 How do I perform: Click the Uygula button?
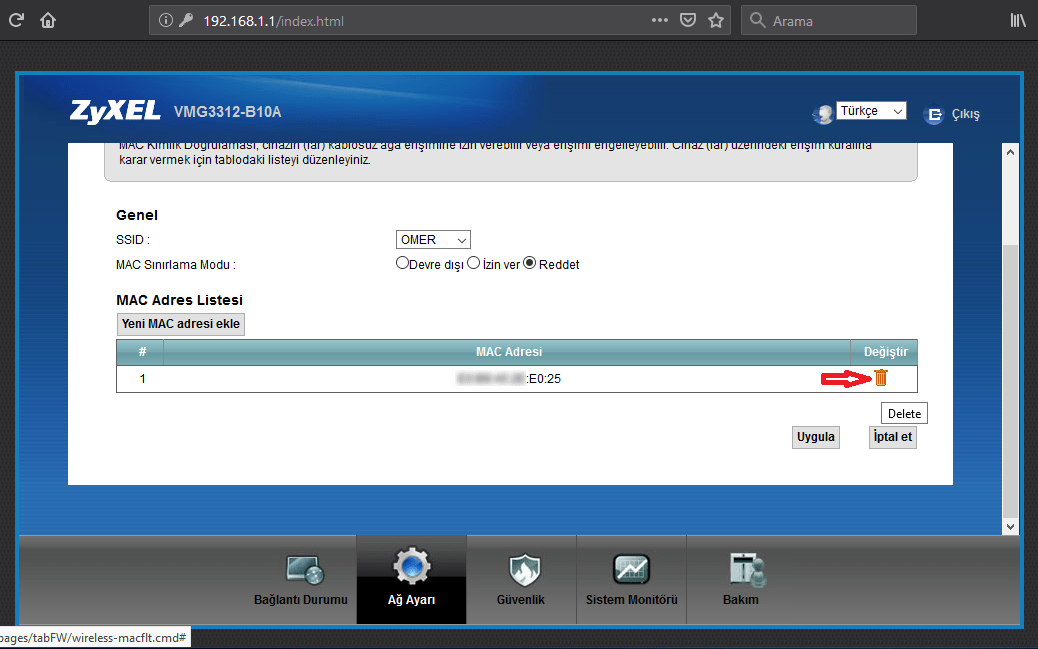816,437
